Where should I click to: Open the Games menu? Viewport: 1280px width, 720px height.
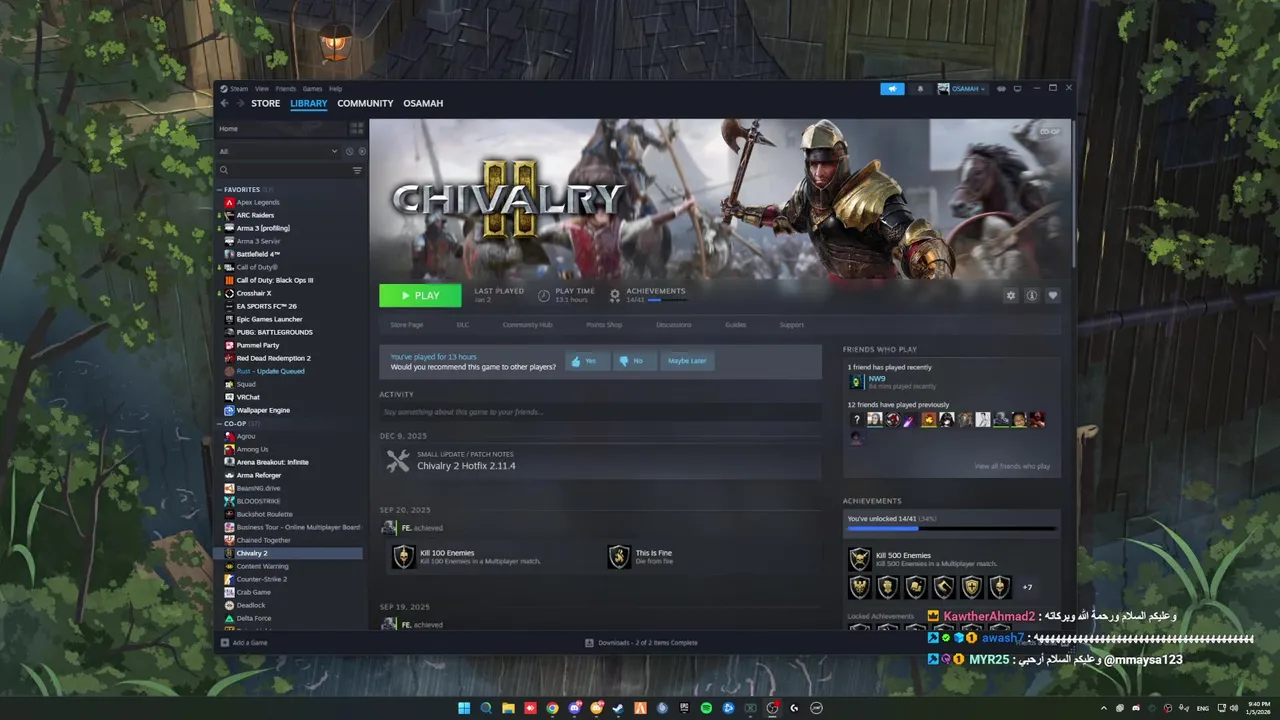pos(312,89)
